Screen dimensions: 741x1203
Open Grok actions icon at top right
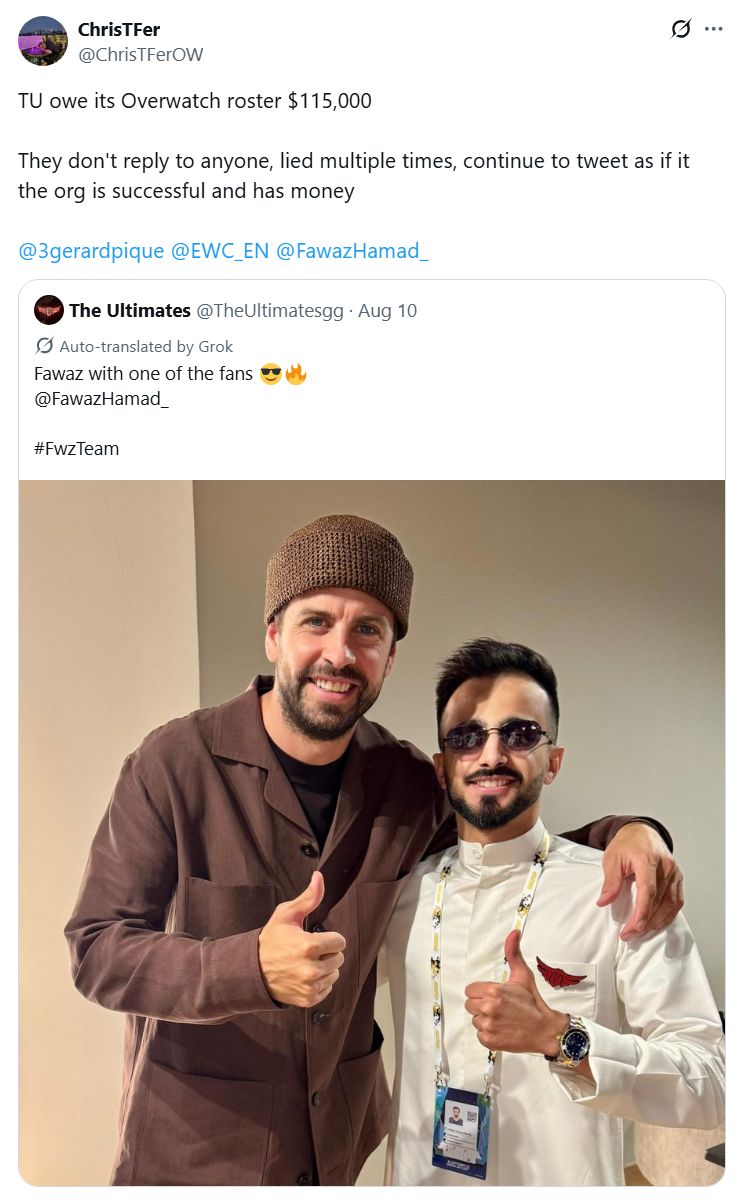681,29
